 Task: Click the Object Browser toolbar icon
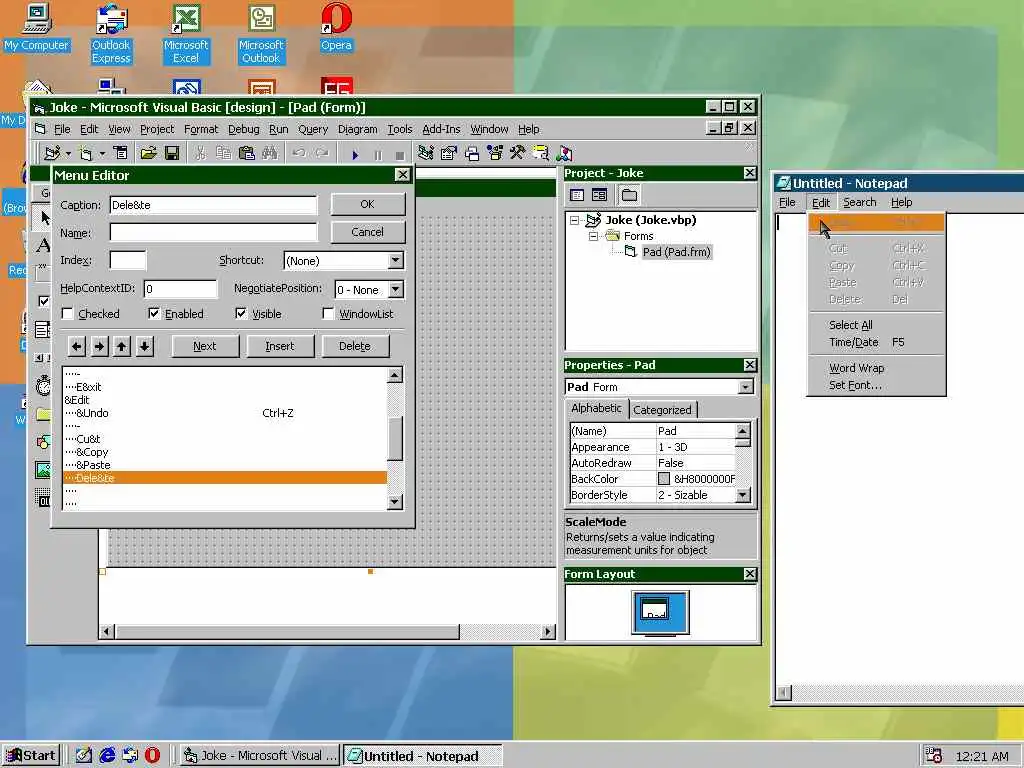point(494,153)
